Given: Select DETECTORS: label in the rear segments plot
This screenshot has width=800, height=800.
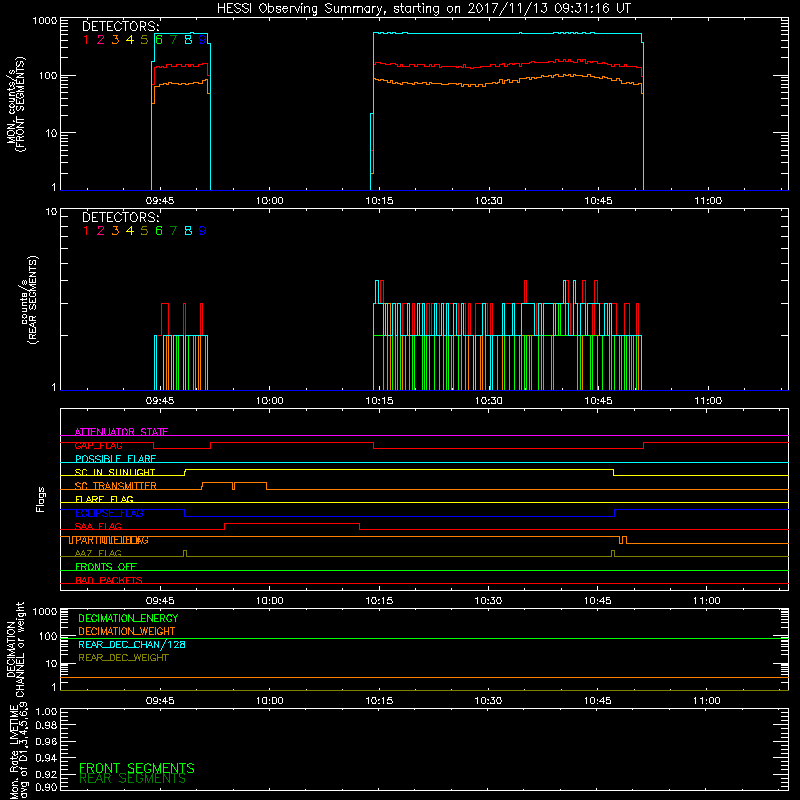Looking at the screenshot, I should pos(121,217).
